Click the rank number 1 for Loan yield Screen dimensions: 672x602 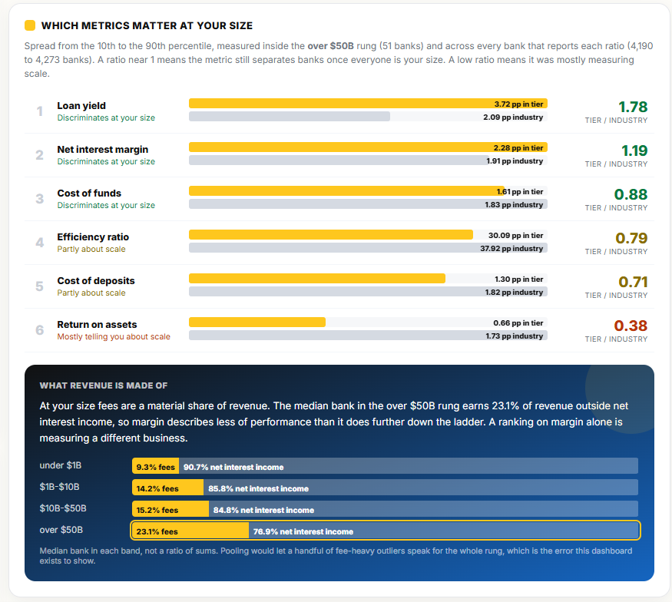click(39, 111)
